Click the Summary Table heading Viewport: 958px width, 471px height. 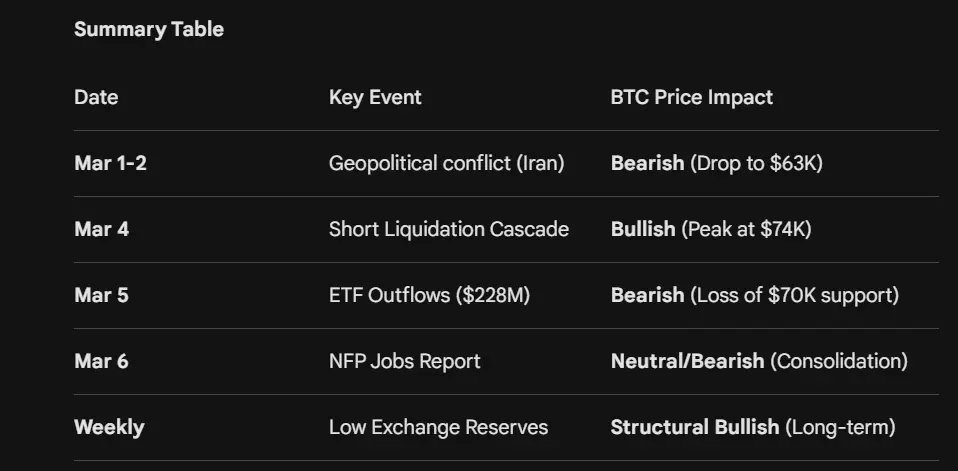(x=149, y=29)
